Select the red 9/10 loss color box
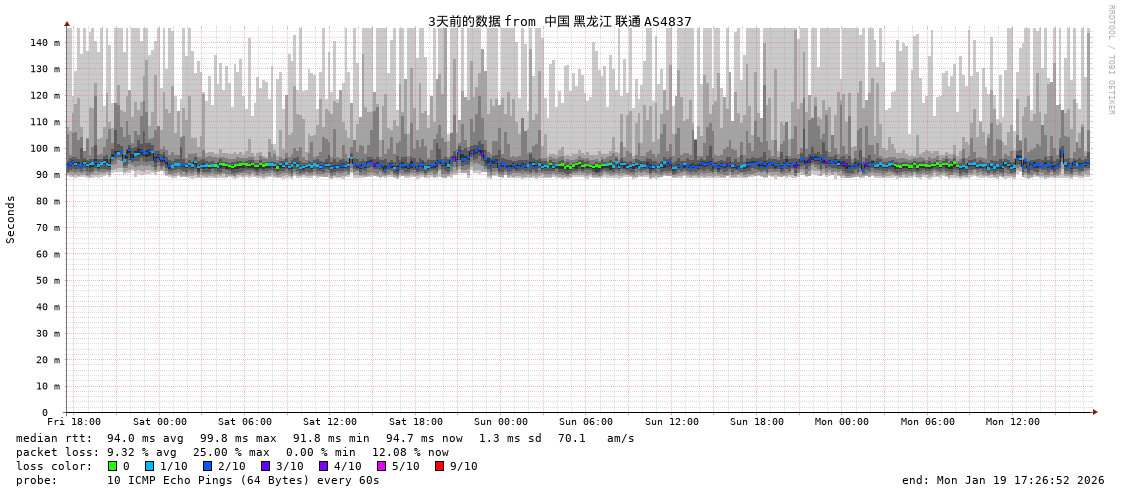This screenshot has width=1121, height=494. click(439, 466)
